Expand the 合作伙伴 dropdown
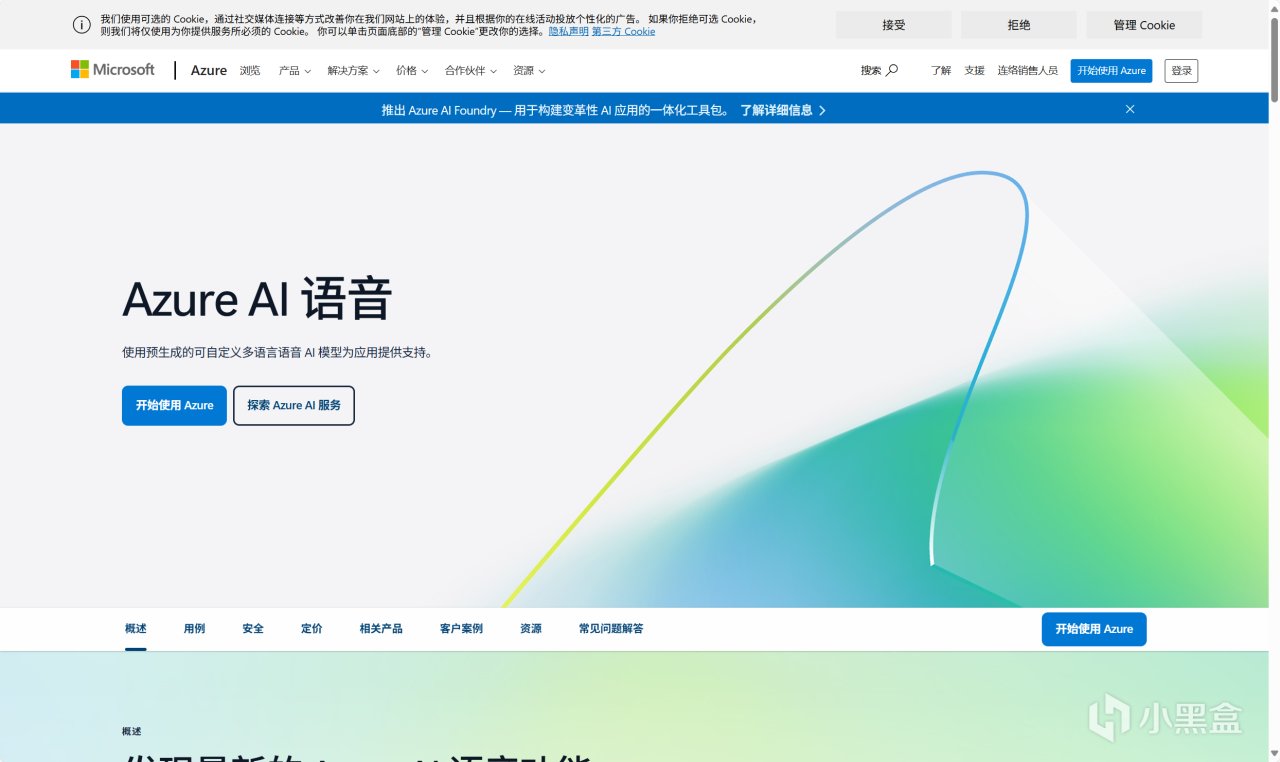The image size is (1280, 762). (471, 70)
